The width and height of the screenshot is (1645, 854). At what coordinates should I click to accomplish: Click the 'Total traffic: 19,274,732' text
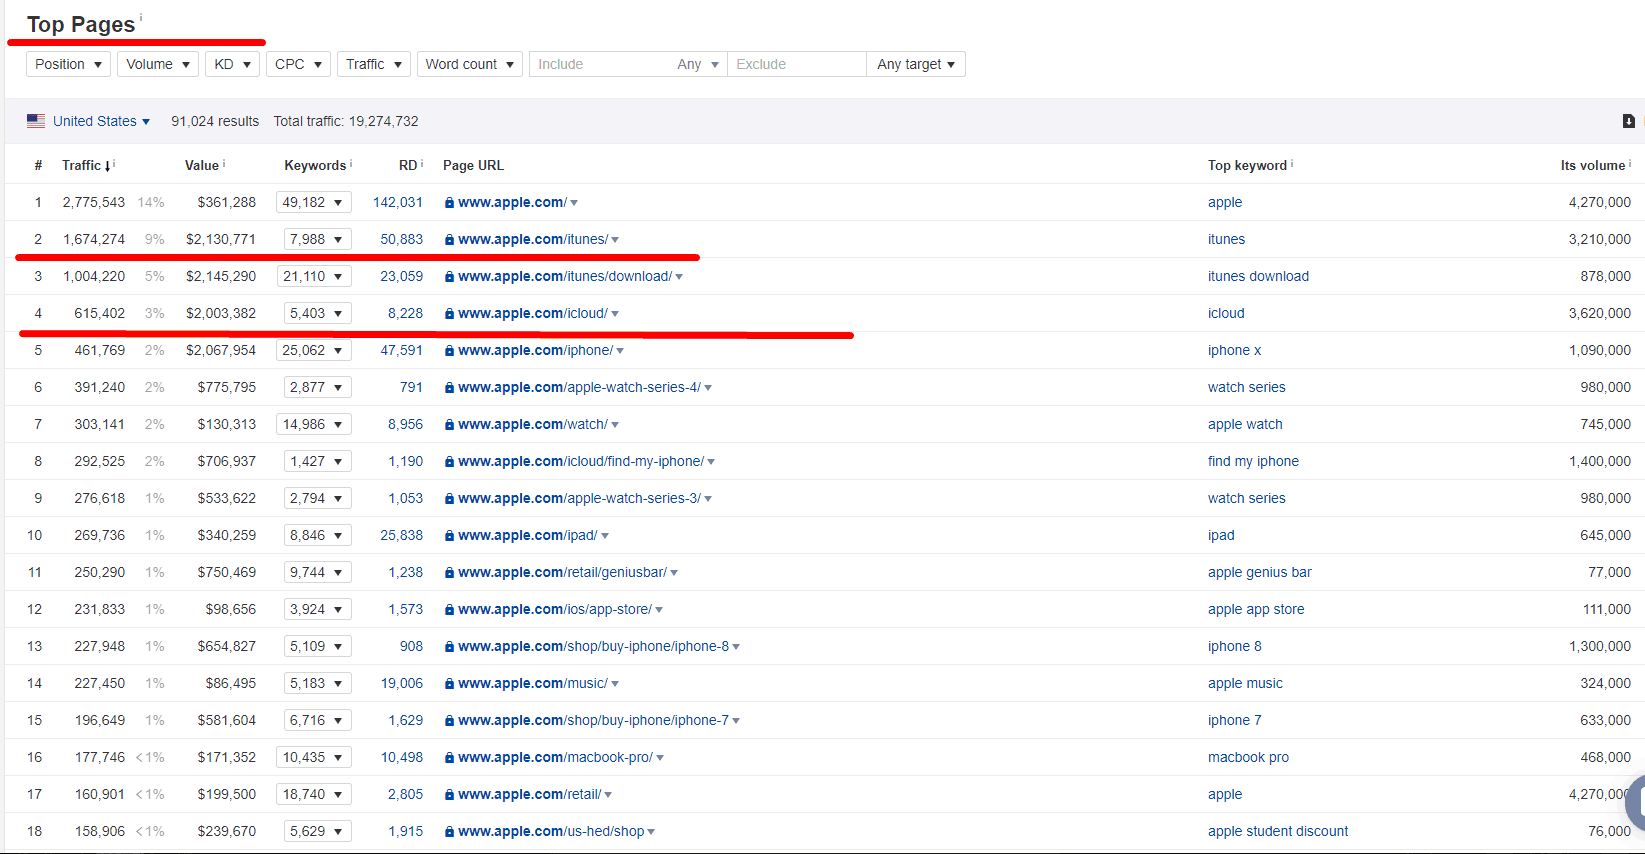[x=346, y=121]
